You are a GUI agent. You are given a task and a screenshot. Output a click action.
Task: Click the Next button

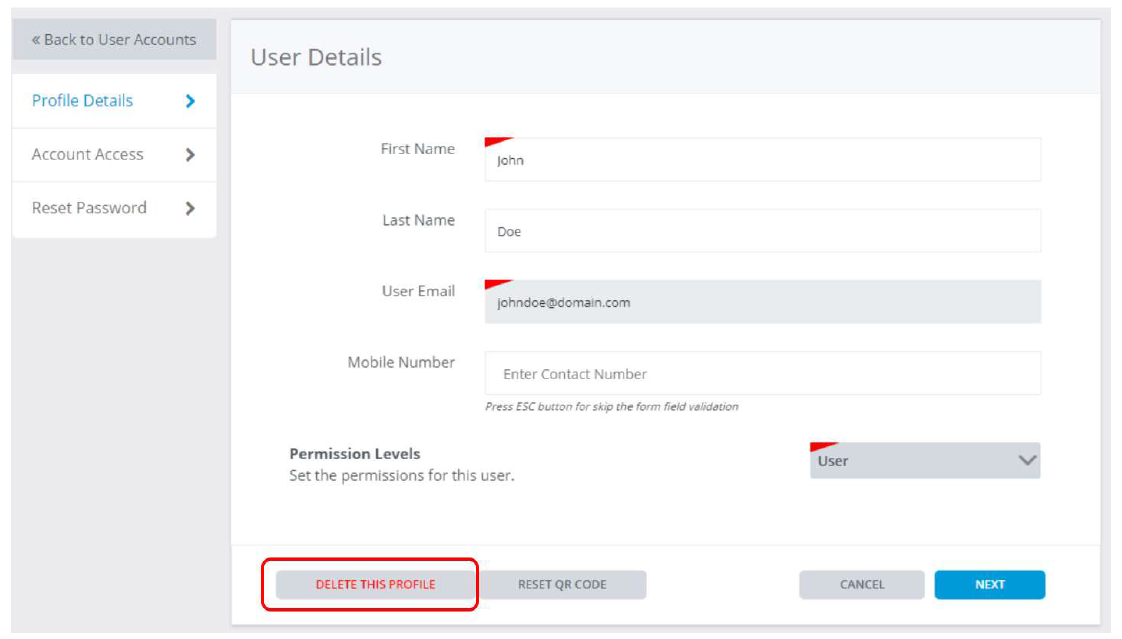coord(990,585)
